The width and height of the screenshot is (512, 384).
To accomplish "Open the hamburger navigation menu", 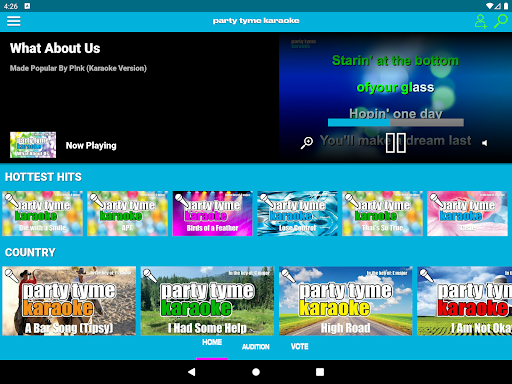I will (14, 21).
